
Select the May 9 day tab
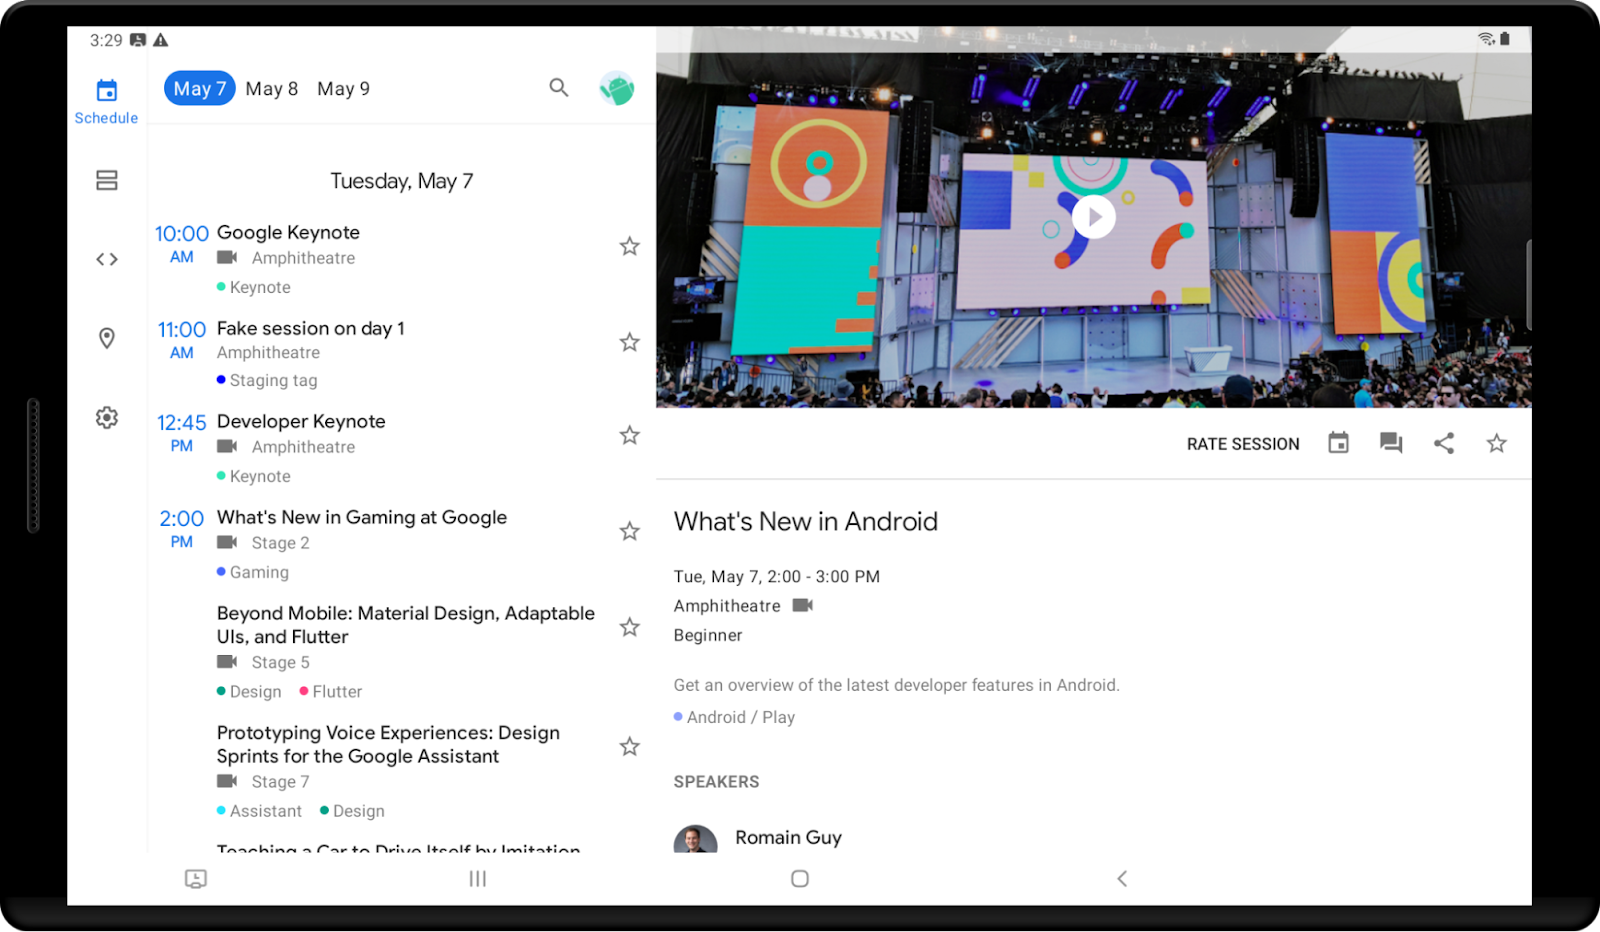[343, 89]
